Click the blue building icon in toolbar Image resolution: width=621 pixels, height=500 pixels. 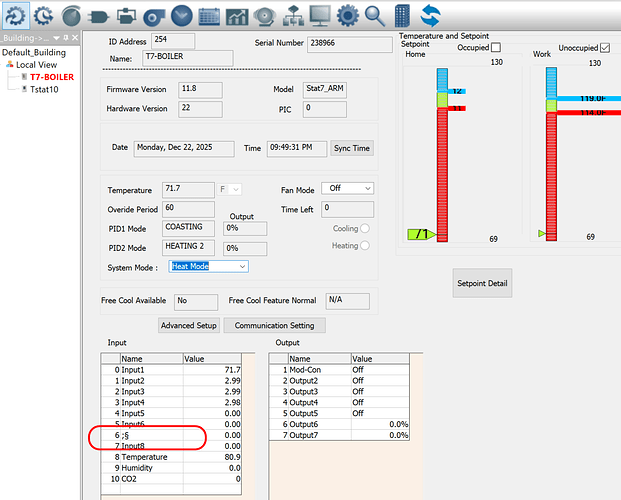tap(402, 15)
